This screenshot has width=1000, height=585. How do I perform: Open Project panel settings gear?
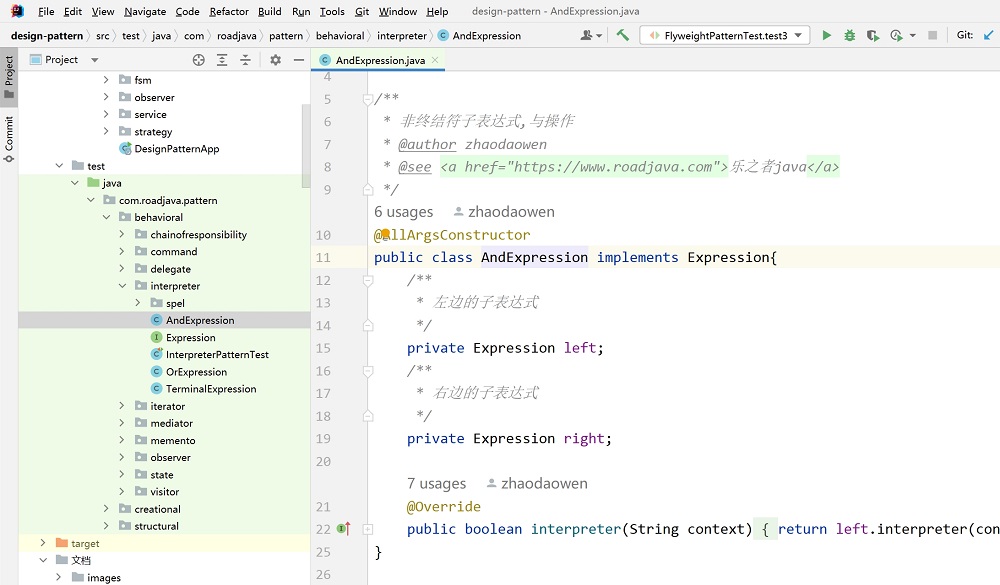[276, 60]
